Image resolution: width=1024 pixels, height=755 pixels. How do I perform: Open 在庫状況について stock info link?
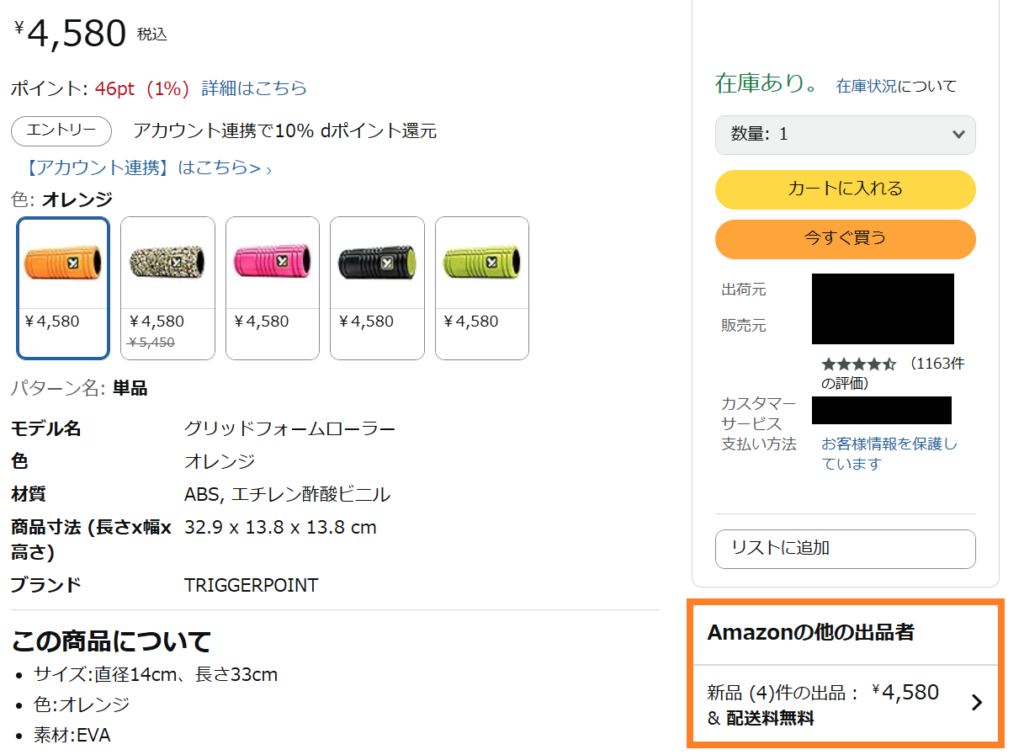pos(896,86)
